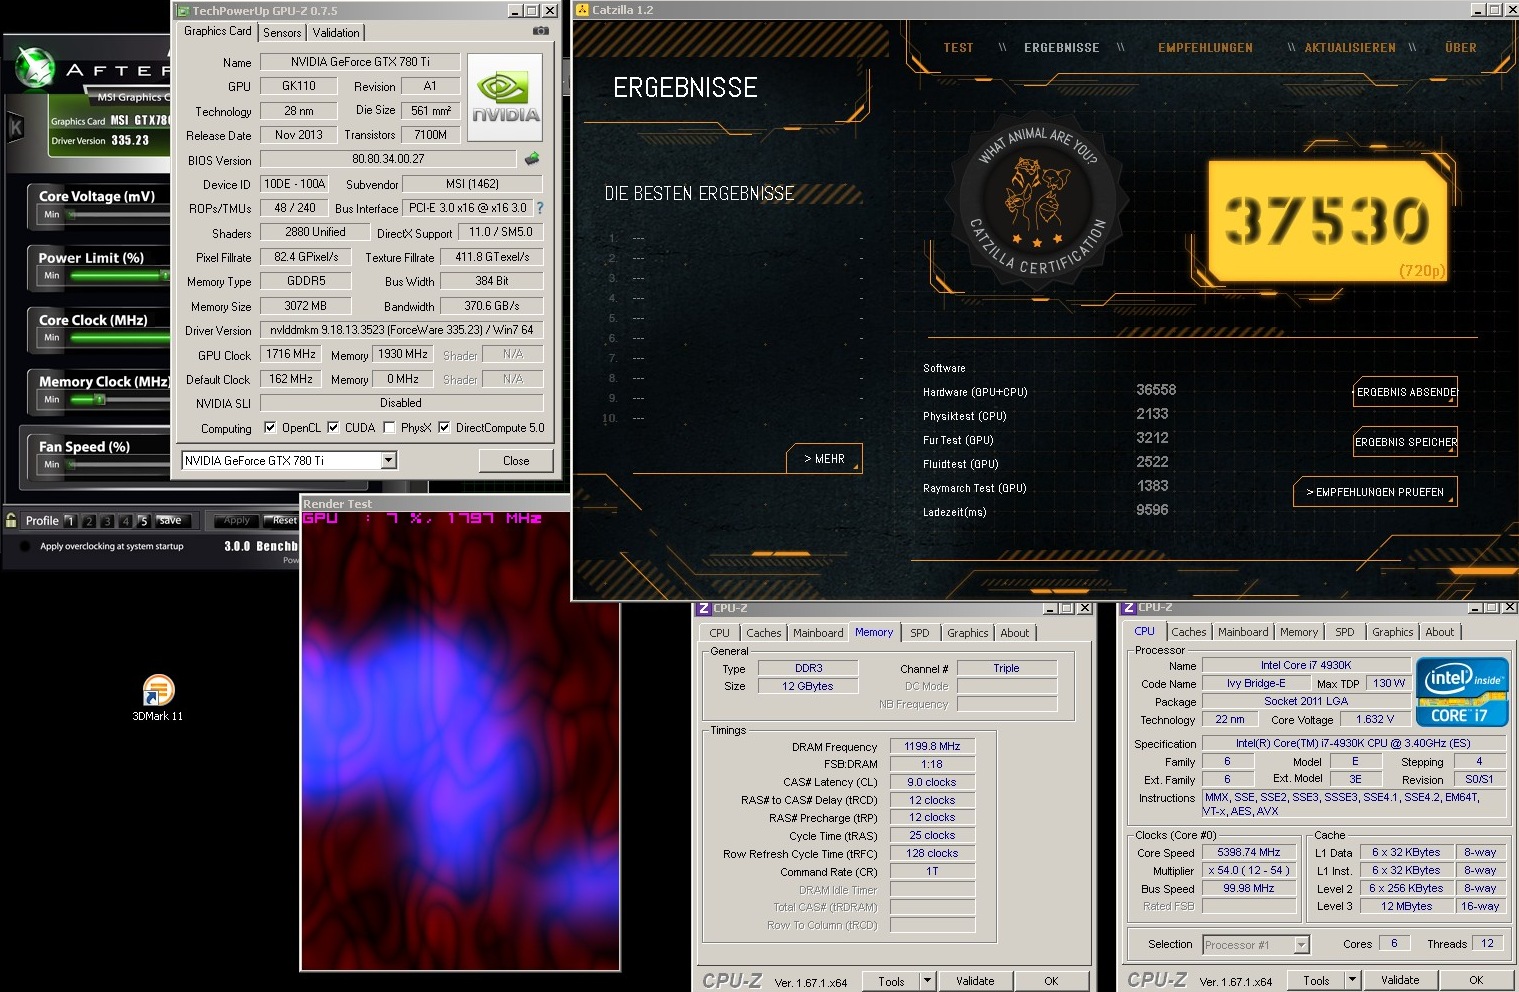Click Validate in CPU-Z Memory window
Image resolution: width=1519 pixels, height=992 pixels.
pos(975,981)
